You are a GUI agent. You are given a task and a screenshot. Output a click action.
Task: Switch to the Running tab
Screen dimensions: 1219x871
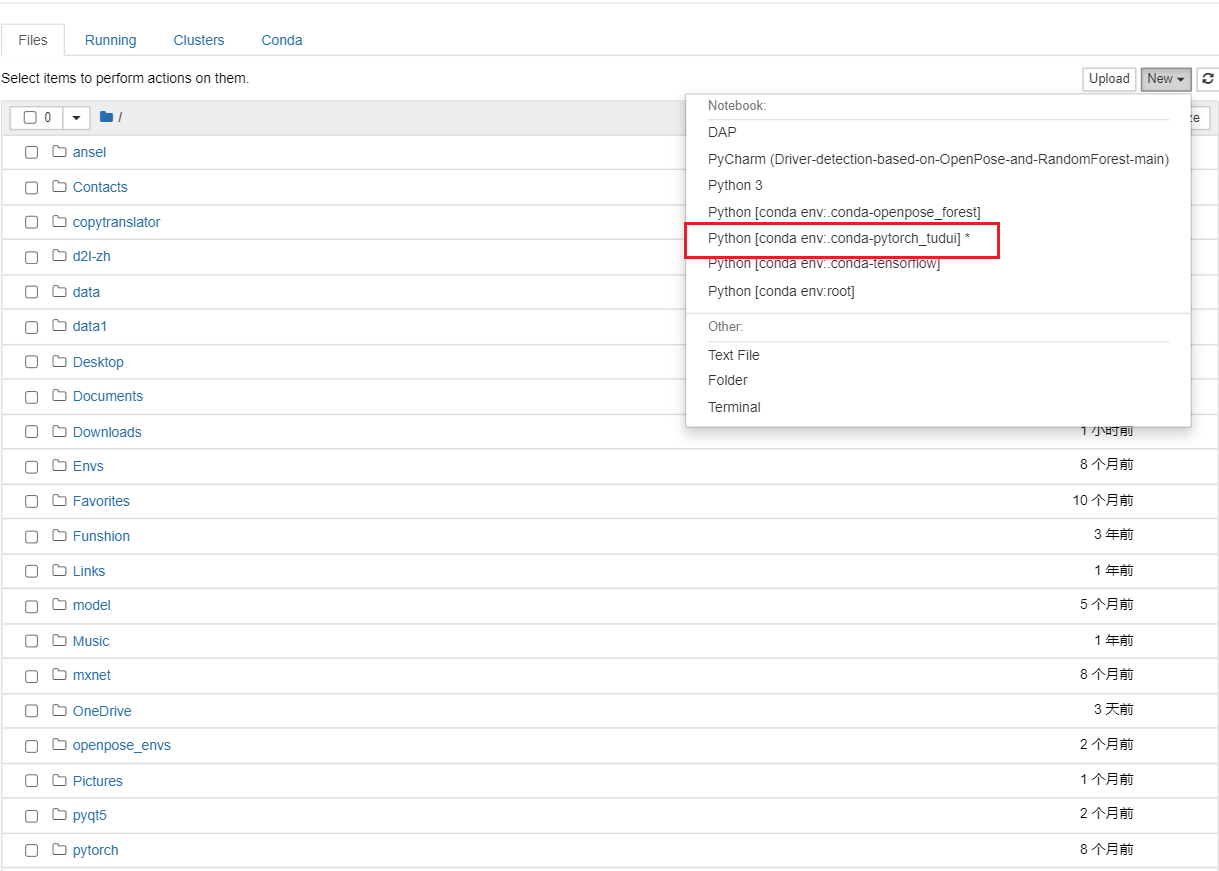pyautogui.click(x=110, y=40)
